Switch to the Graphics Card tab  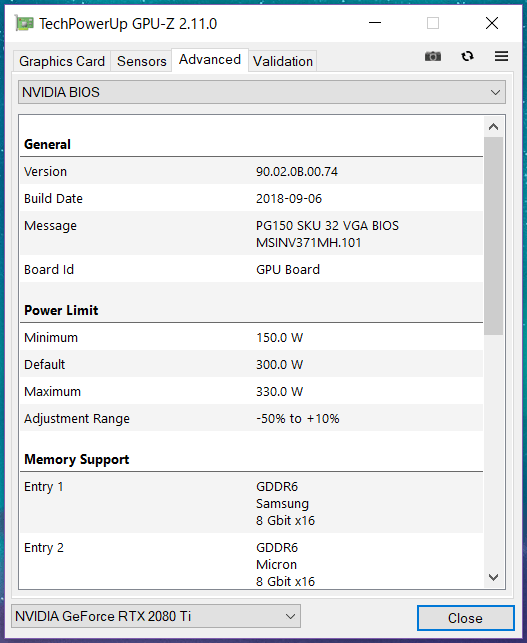pos(62,61)
